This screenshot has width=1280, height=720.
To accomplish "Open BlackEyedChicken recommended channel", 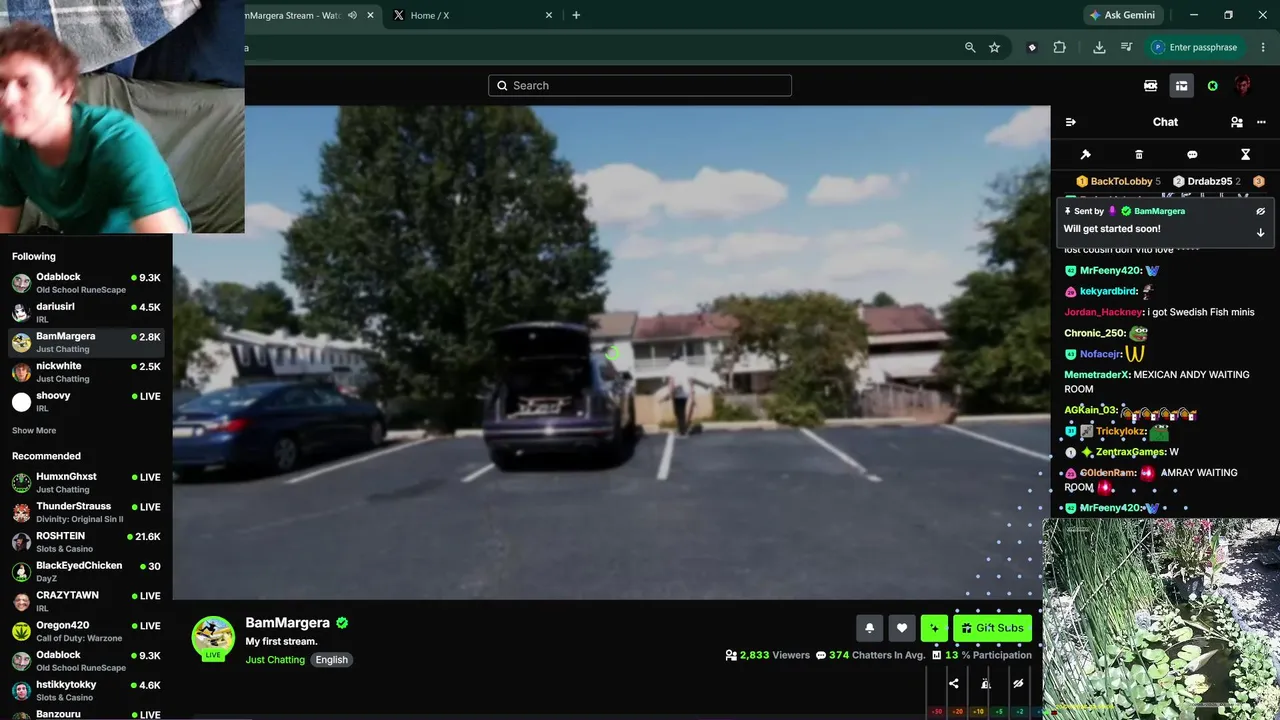I will 86,572.
